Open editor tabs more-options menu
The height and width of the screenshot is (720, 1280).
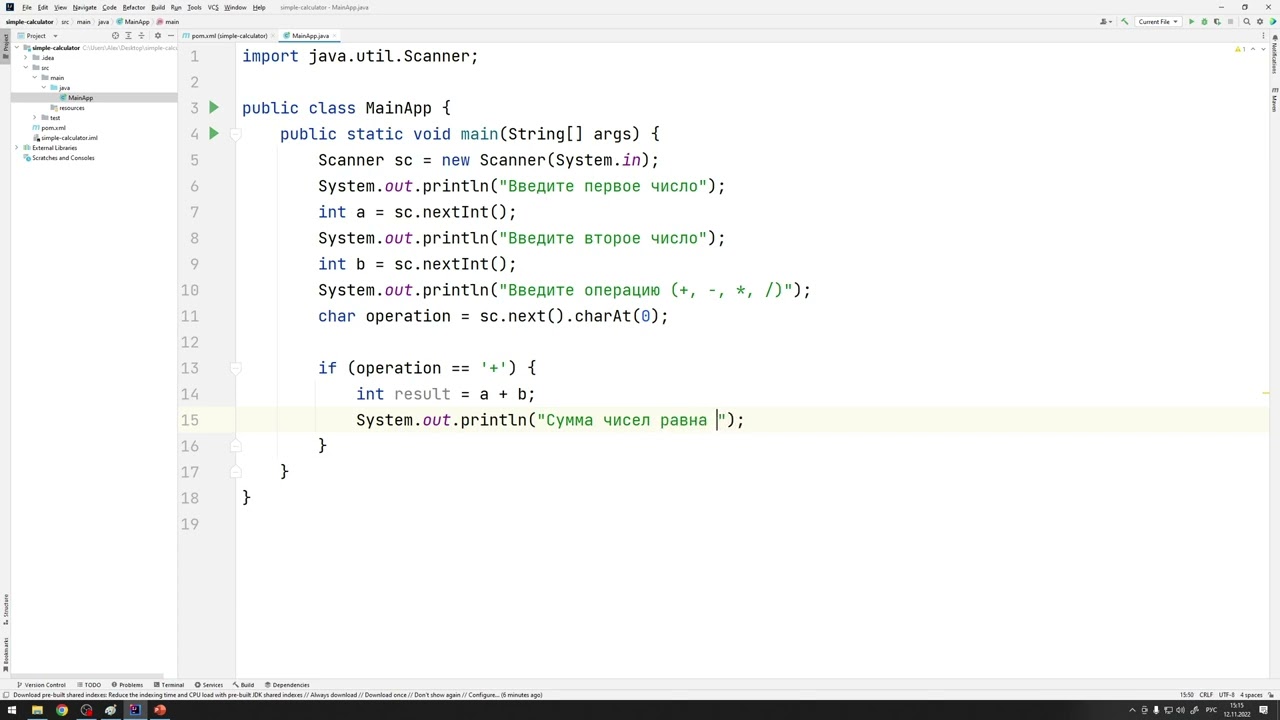[x=1263, y=35]
